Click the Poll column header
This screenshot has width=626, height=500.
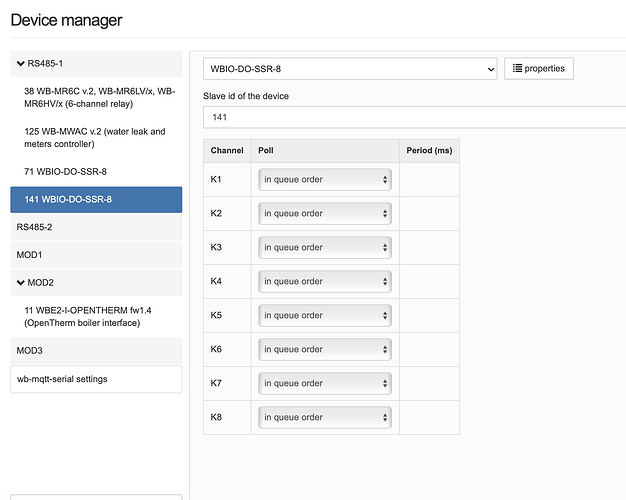(325, 151)
